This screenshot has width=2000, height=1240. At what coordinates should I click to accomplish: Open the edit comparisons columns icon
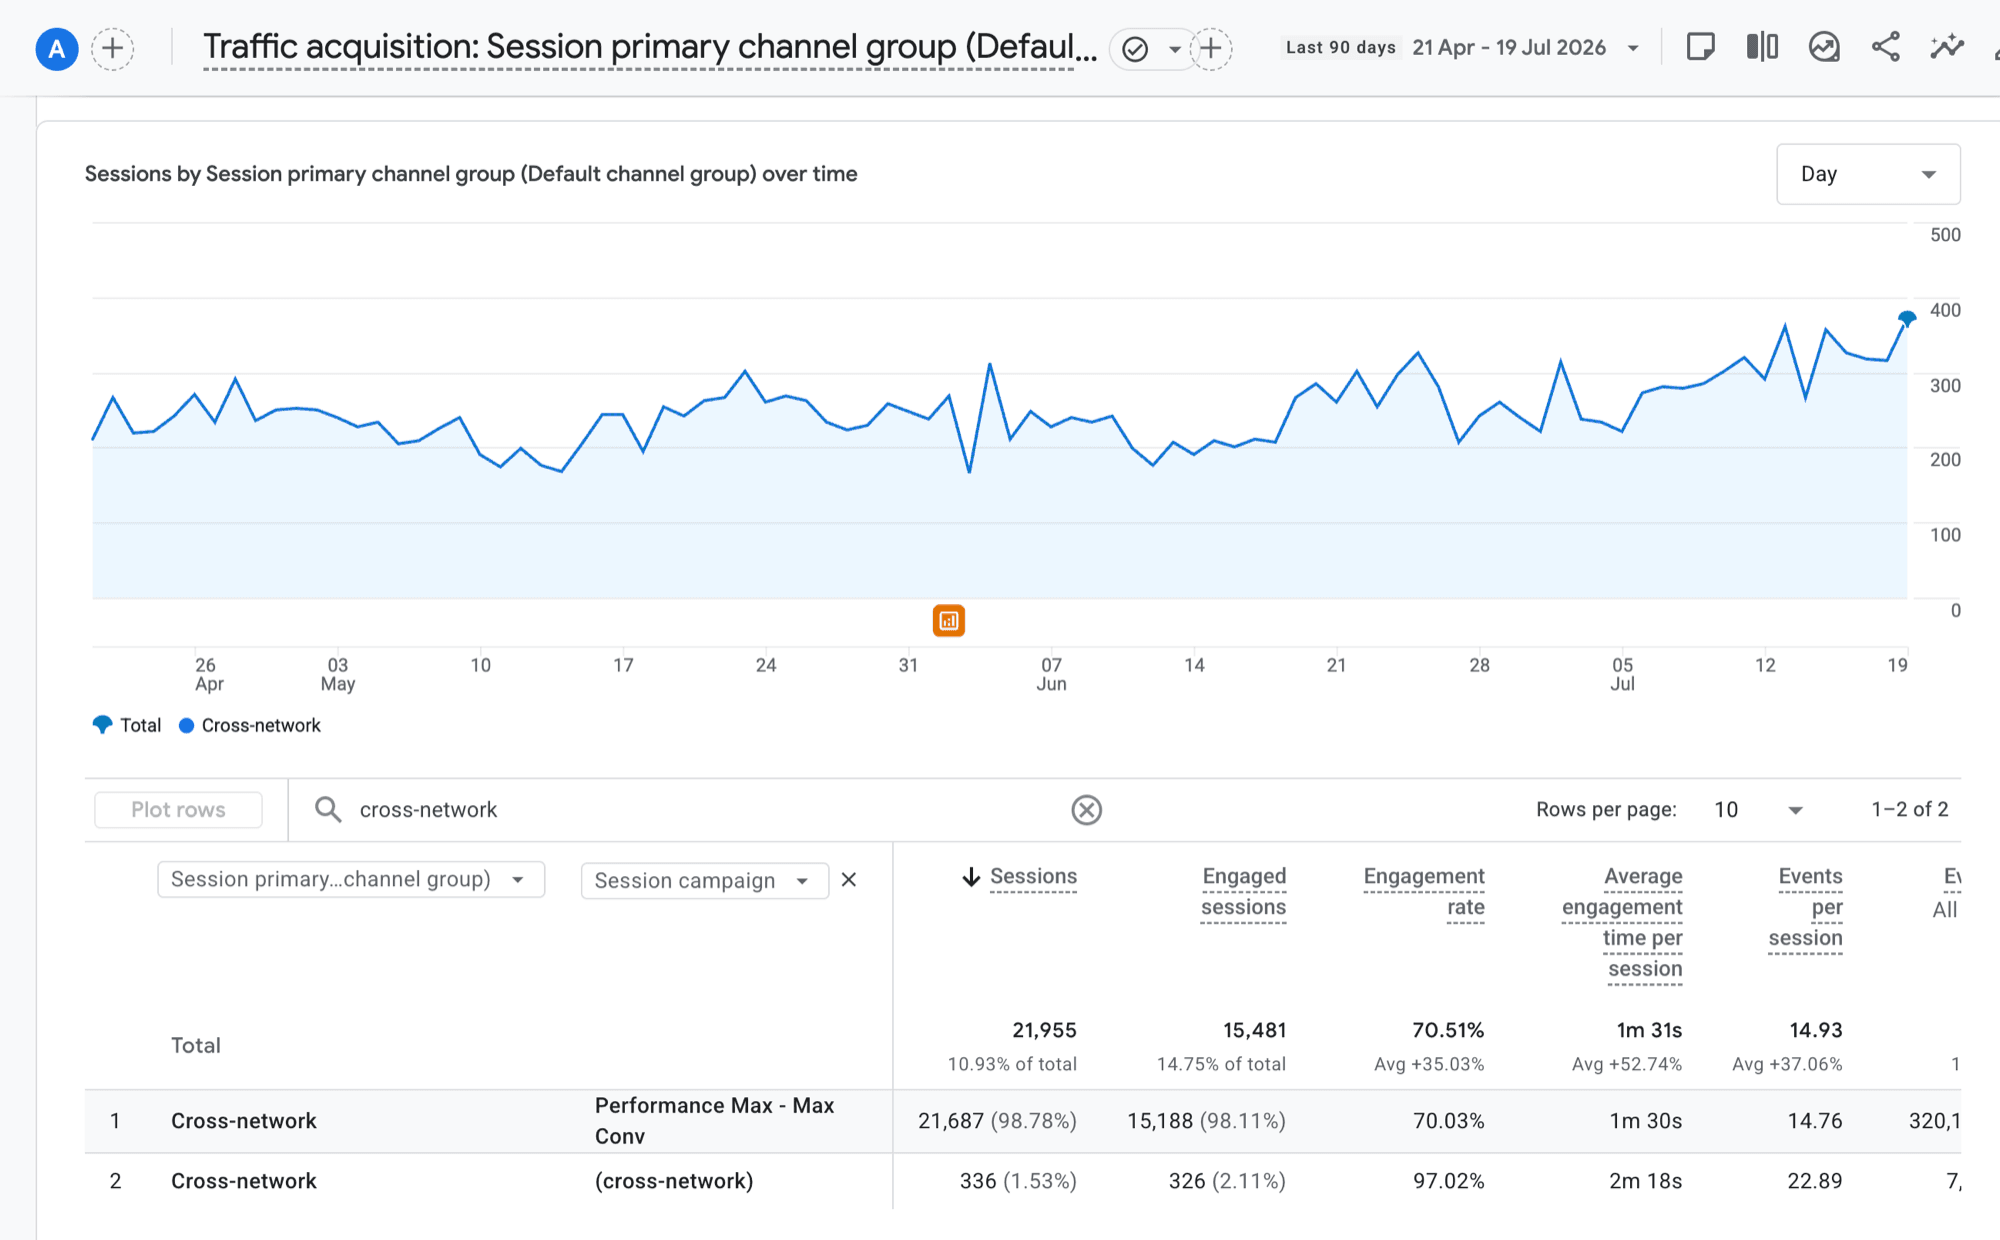pos(1762,47)
